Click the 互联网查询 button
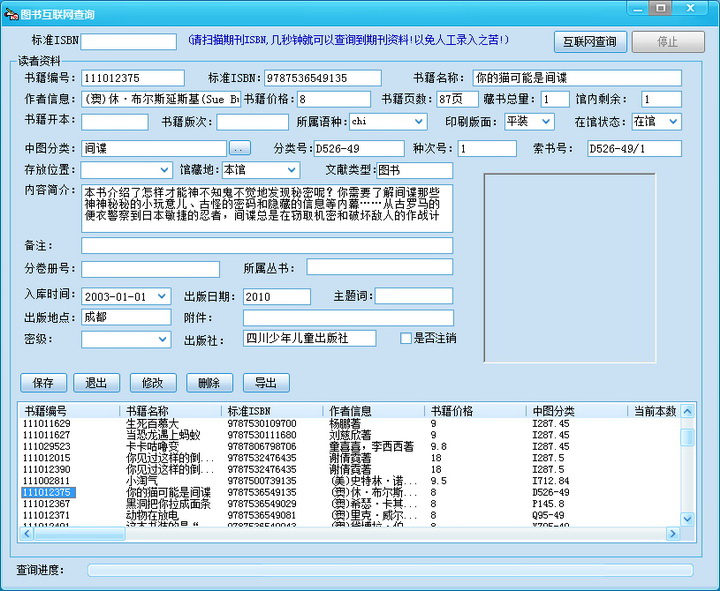 click(x=590, y=42)
